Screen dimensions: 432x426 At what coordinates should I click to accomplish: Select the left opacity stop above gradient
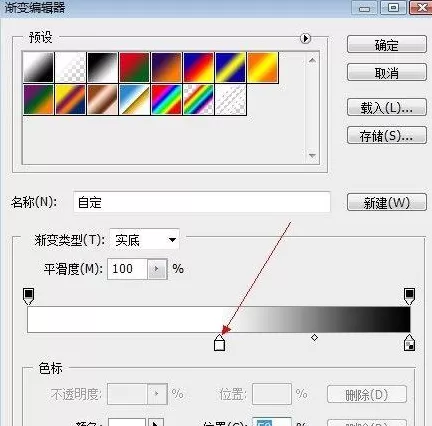pos(28,296)
